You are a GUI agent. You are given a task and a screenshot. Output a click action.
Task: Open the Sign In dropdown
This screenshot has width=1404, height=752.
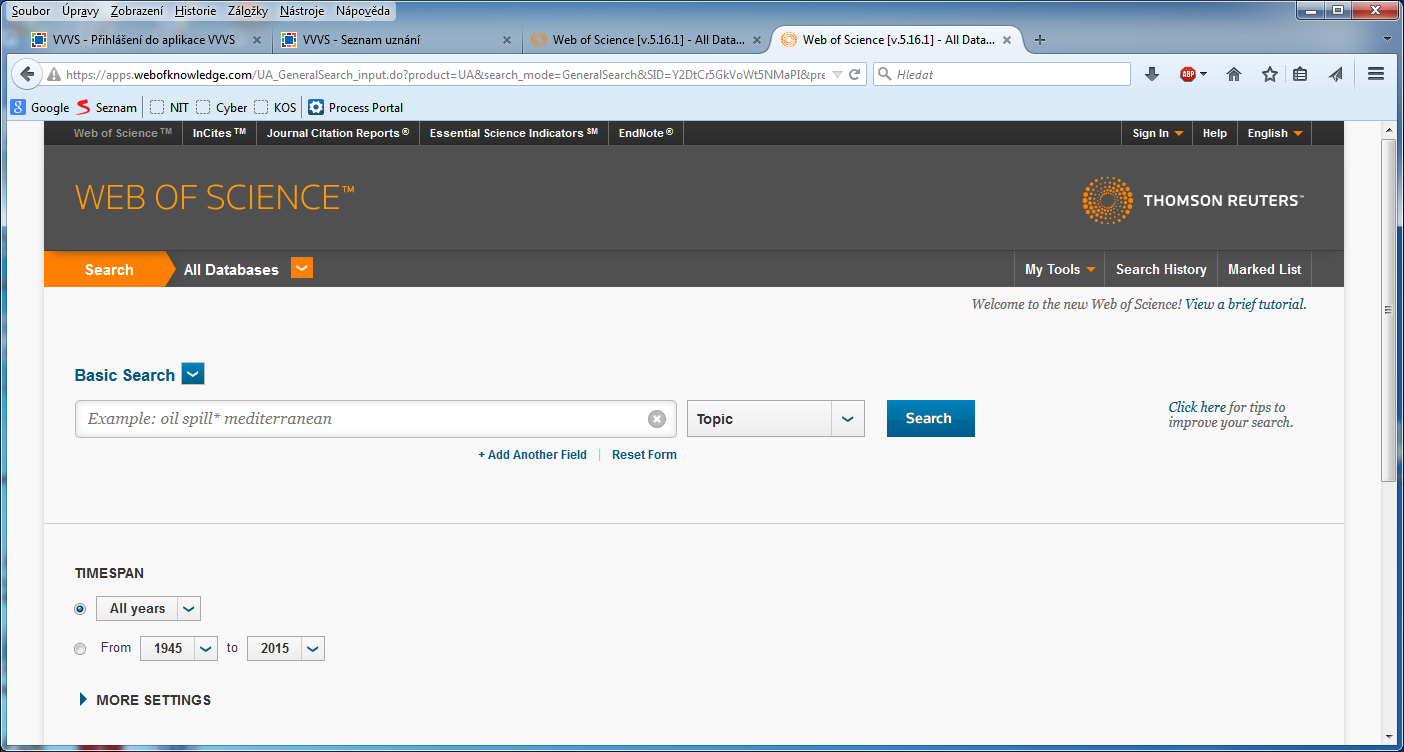click(1157, 133)
